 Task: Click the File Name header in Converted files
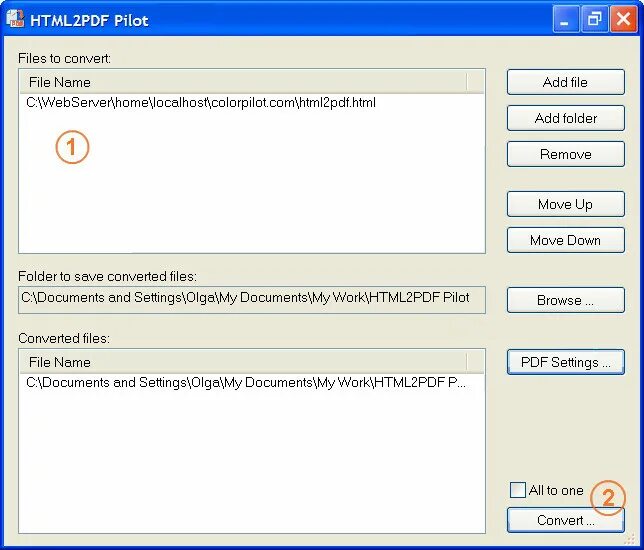tap(243, 362)
